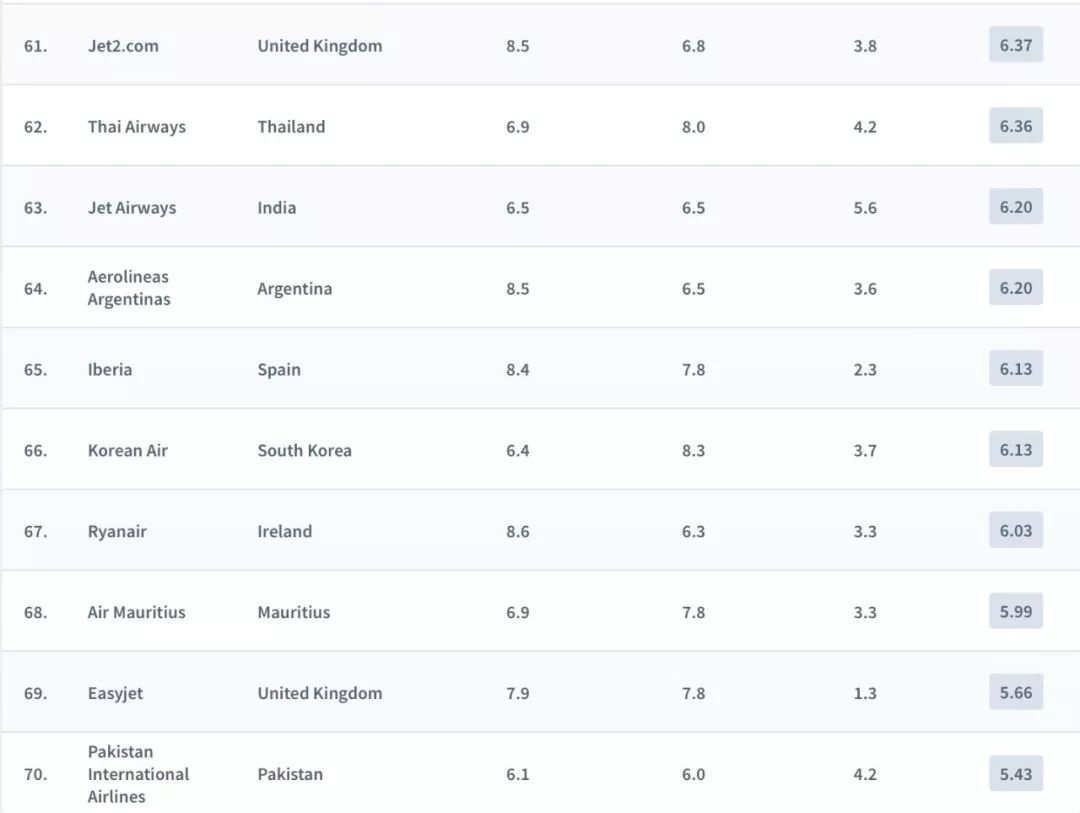This screenshot has height=813, width=1080.
Task: Select the Iberia airline name
Action: tap(109, 370)
